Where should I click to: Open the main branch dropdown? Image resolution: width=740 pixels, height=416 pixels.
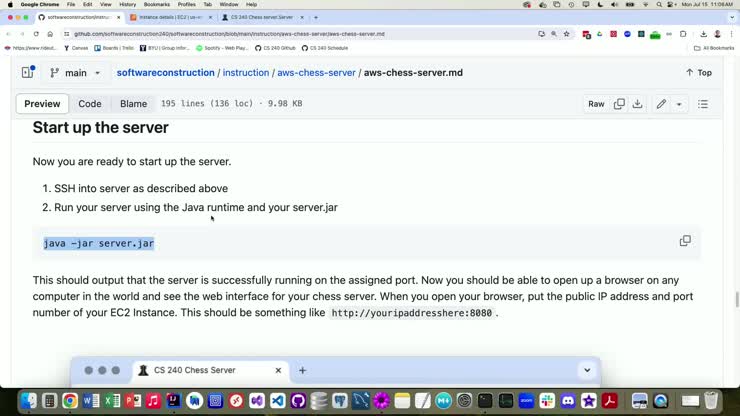point(76,73)
